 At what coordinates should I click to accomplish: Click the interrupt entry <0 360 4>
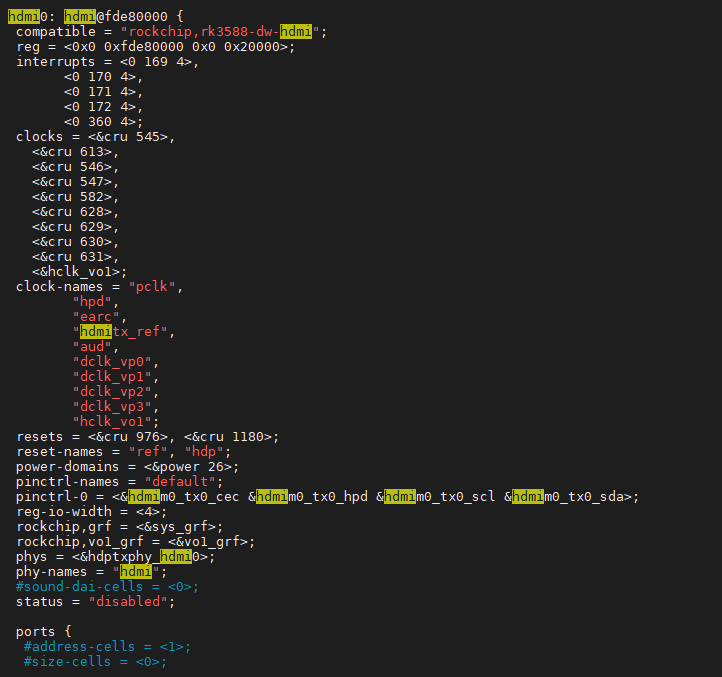[x=100, y=122]
